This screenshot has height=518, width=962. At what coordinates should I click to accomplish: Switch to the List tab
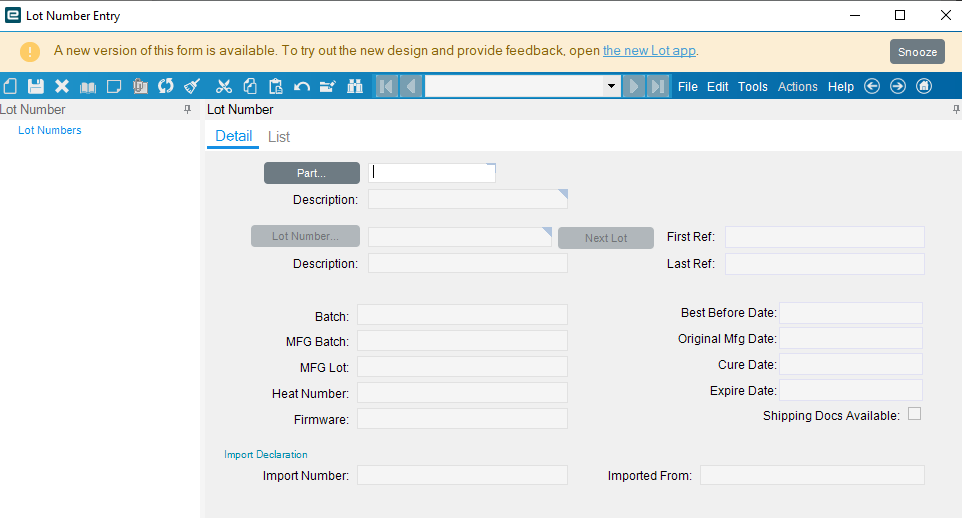pos(279,137)
